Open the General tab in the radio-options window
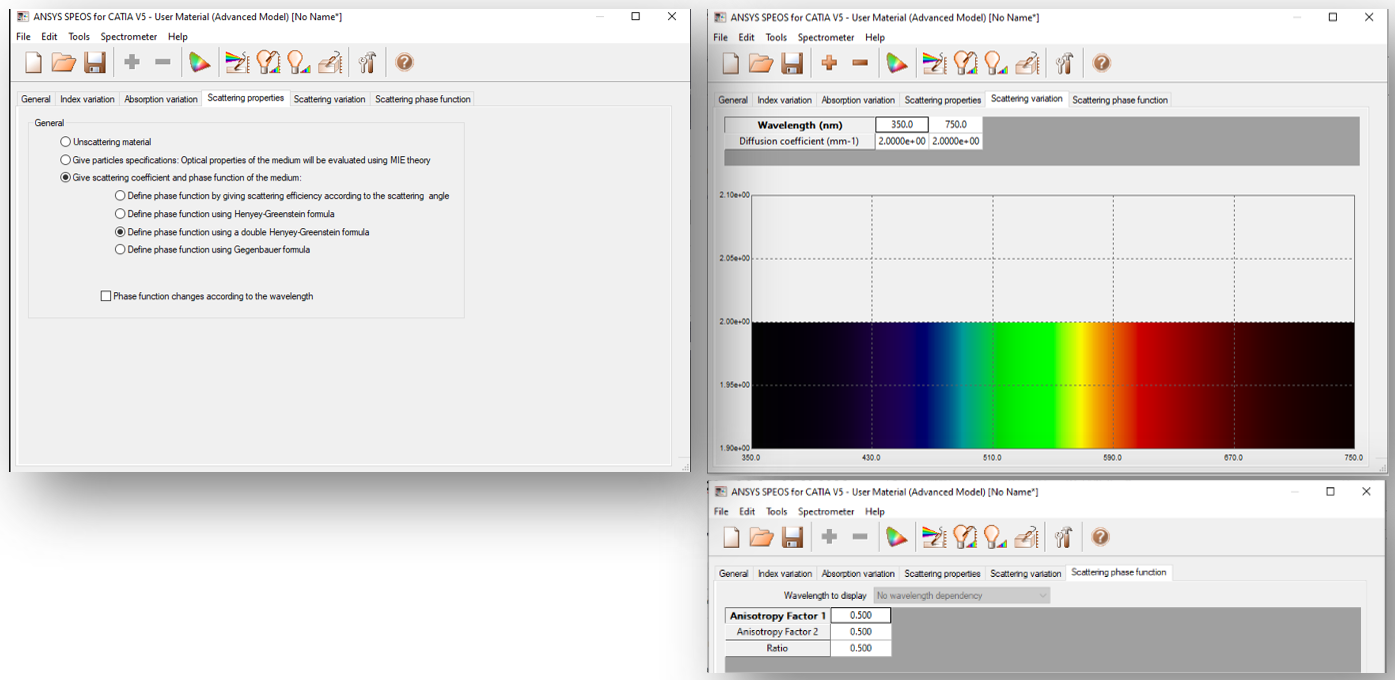1395x680 pixels. coord(36,99)
